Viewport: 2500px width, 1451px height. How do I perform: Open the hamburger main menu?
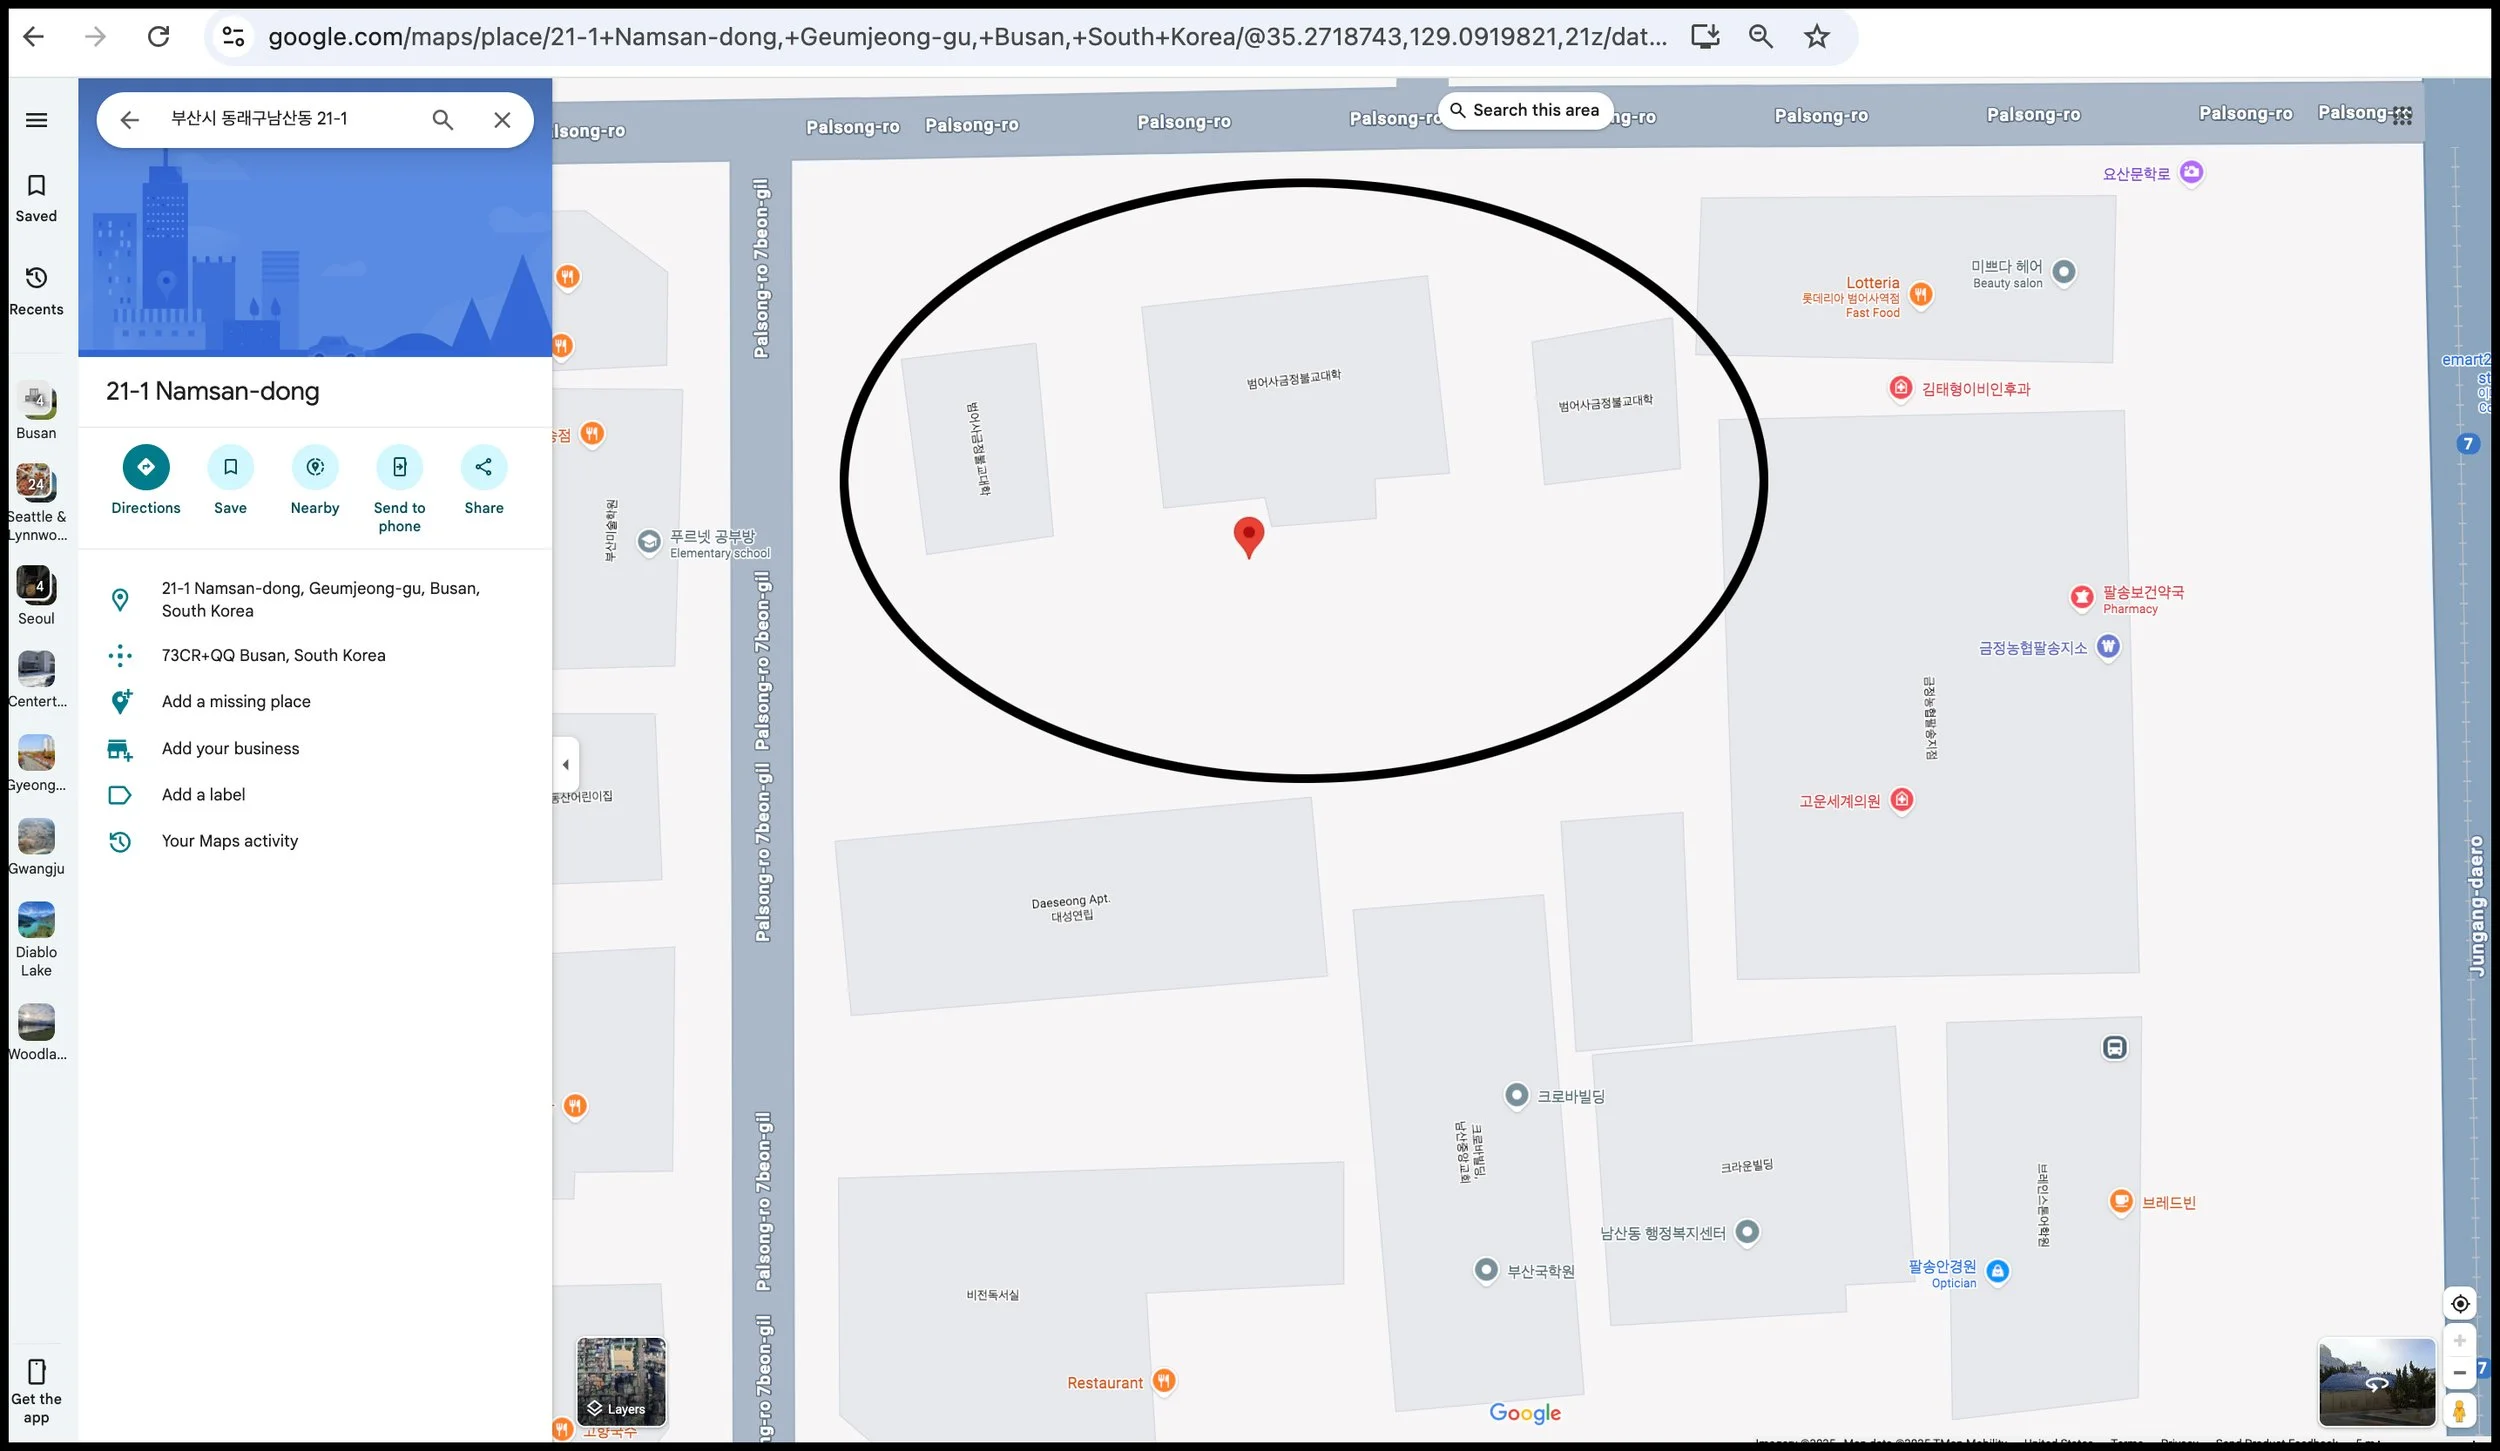(36, 120)
